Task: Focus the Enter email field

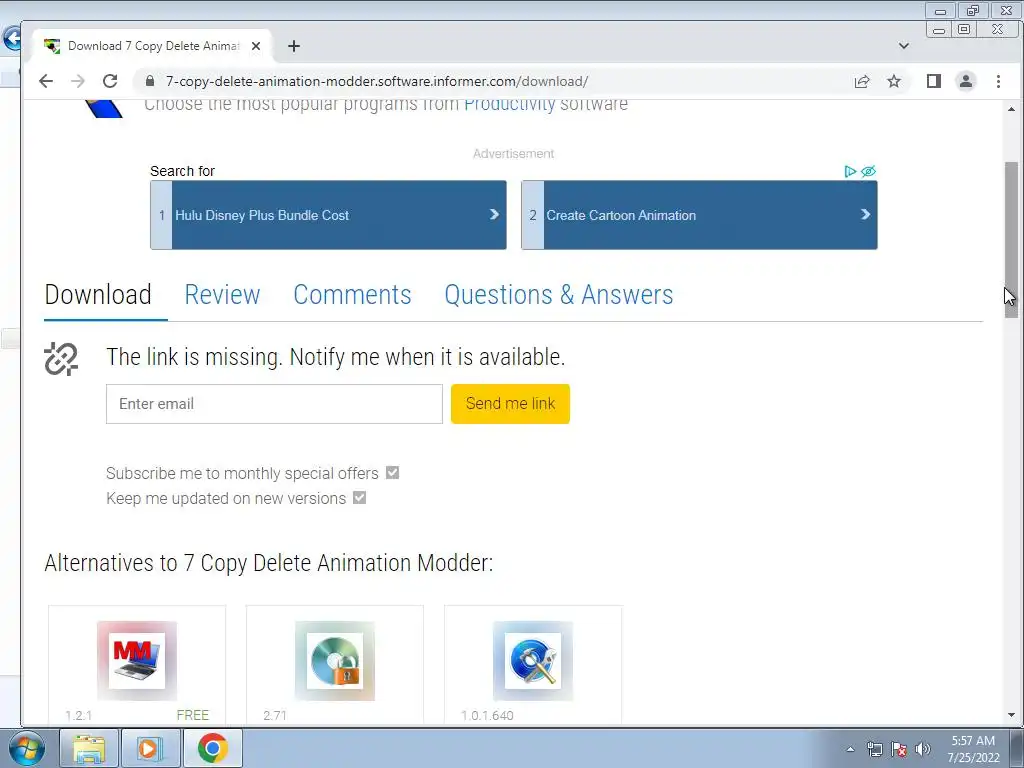Action: point(274,404)
